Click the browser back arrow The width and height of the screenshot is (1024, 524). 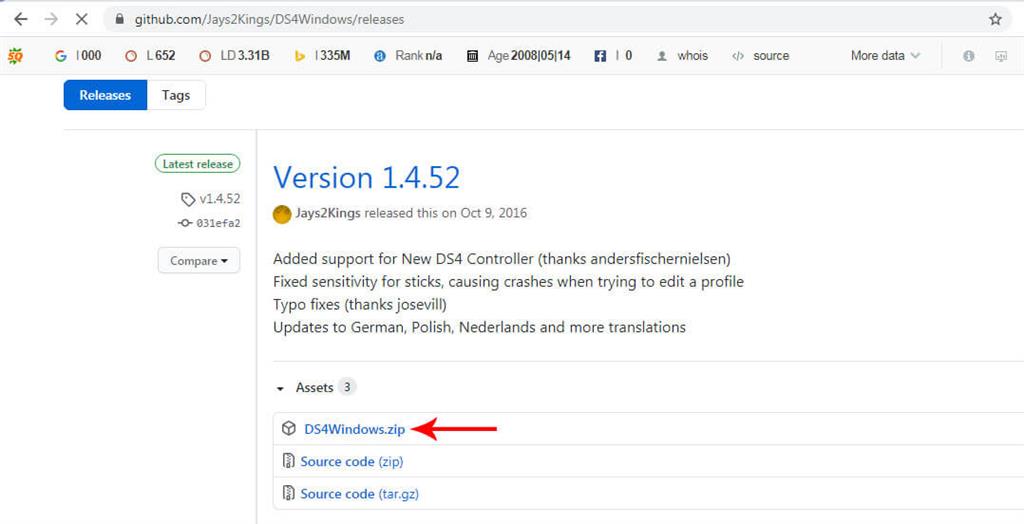tap(20, 19)
